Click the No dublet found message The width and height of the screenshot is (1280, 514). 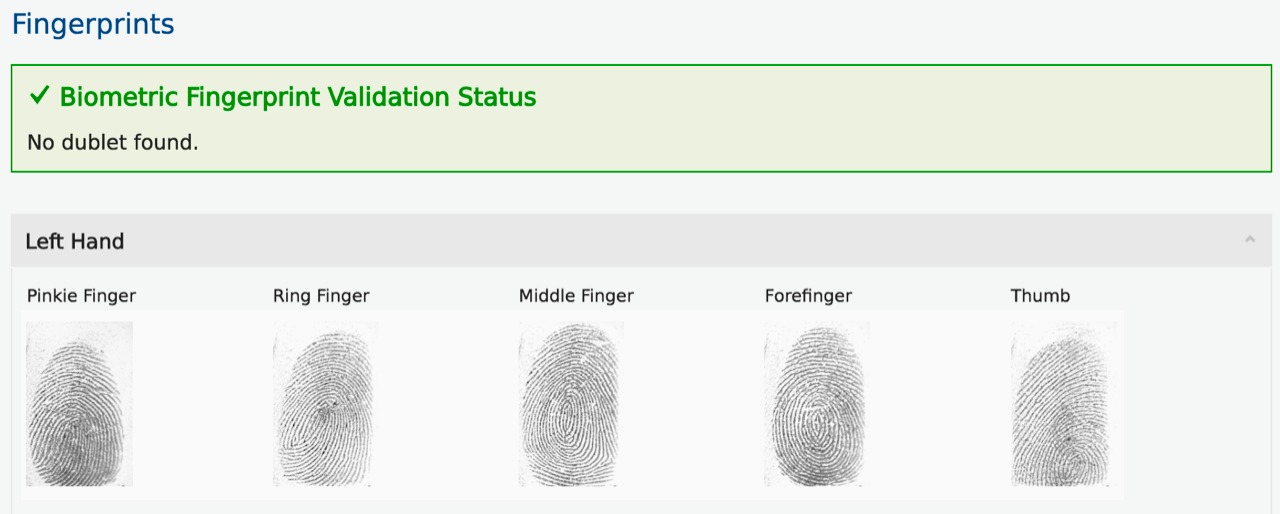pyautogui.click(x=113, y=142)
